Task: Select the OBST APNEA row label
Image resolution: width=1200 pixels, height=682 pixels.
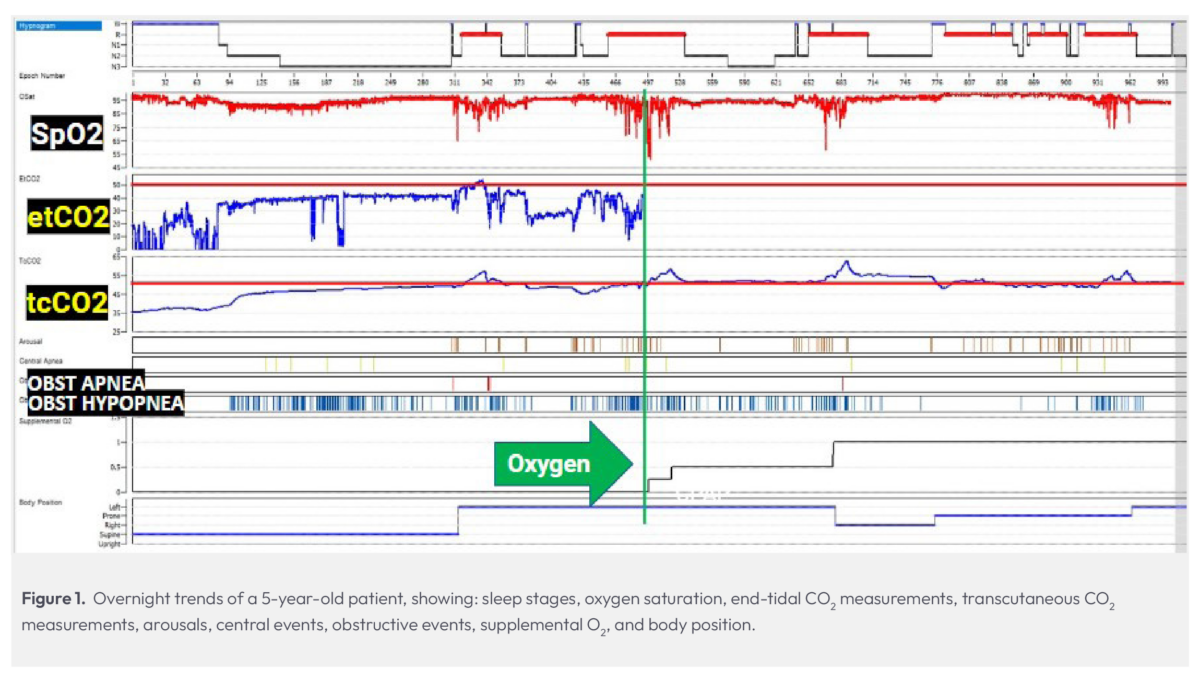Action: [x=86, y=384]
